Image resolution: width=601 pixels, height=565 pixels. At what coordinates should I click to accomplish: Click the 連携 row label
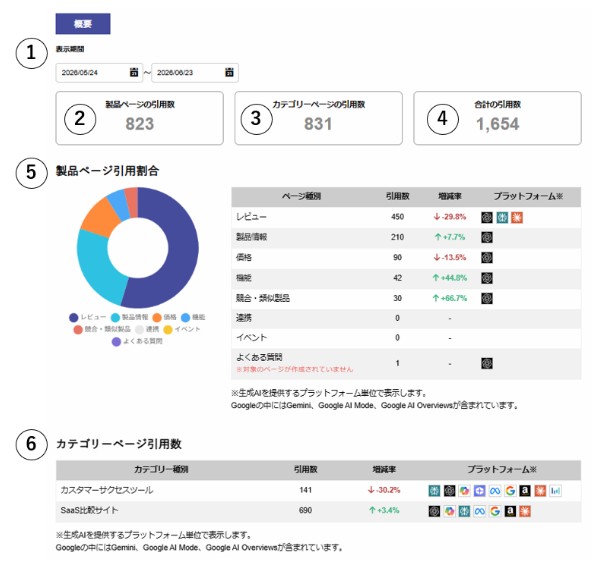point(244,318)
